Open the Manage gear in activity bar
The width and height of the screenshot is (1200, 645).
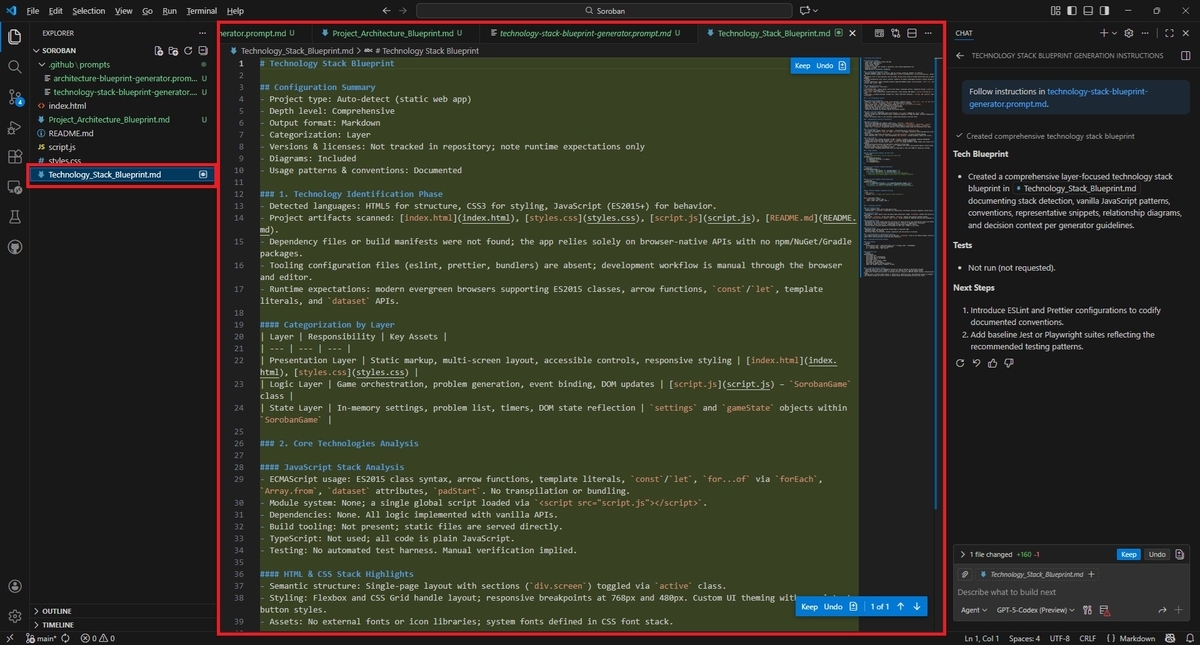(14, 616)
